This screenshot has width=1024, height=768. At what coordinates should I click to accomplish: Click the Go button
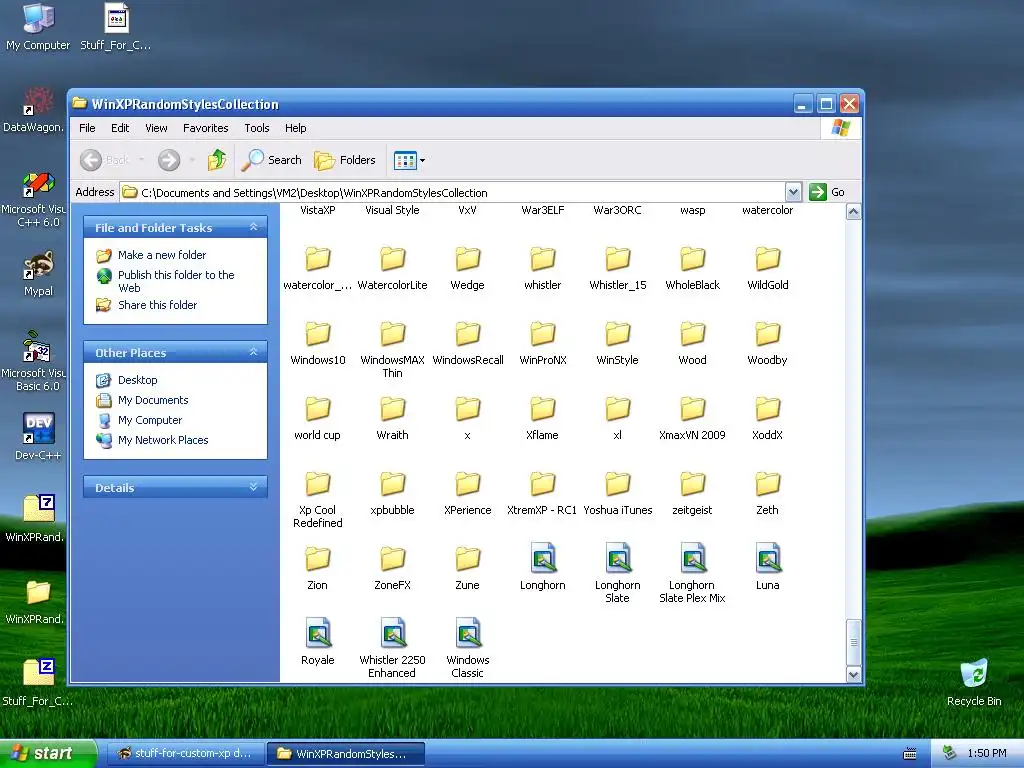(827, 192)
